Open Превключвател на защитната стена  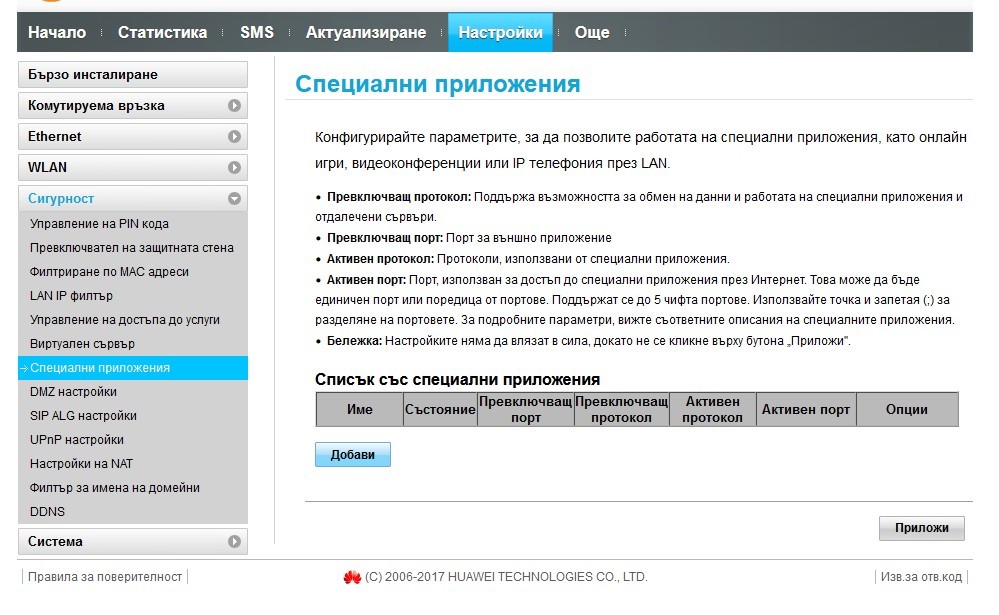coord(133,248)
